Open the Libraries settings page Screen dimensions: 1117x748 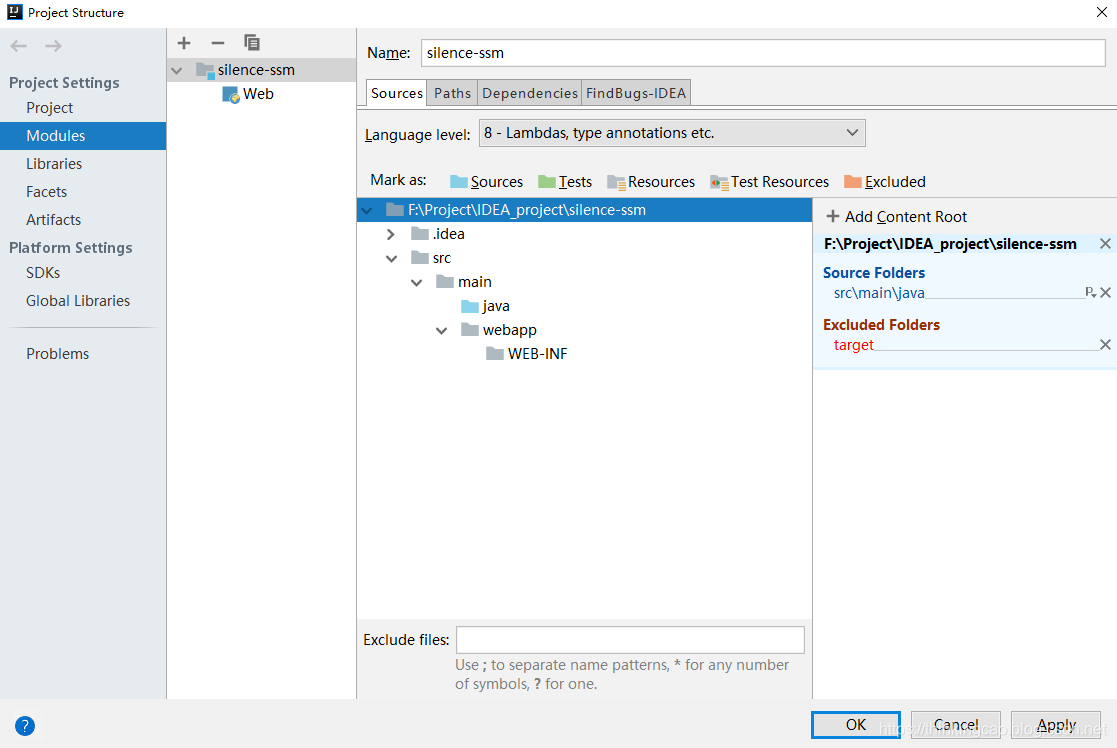(54, 164)
